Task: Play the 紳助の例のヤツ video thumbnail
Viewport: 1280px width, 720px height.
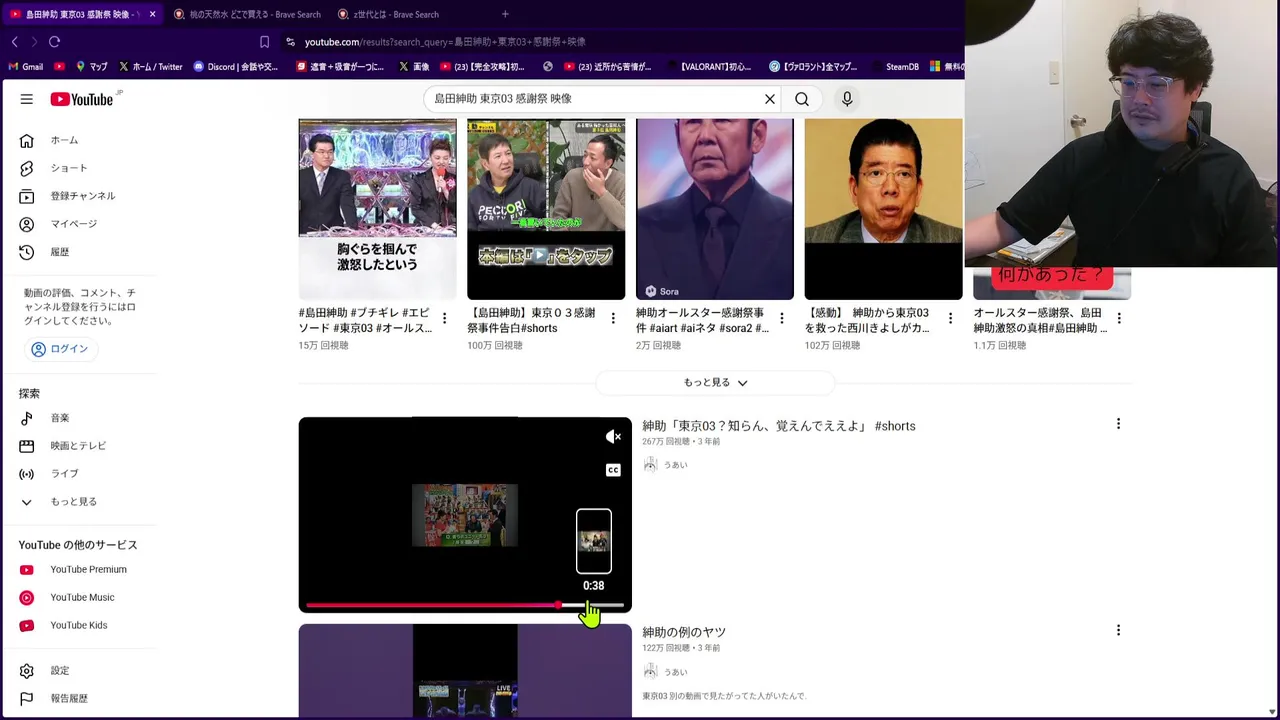Action: click(465, 671)
